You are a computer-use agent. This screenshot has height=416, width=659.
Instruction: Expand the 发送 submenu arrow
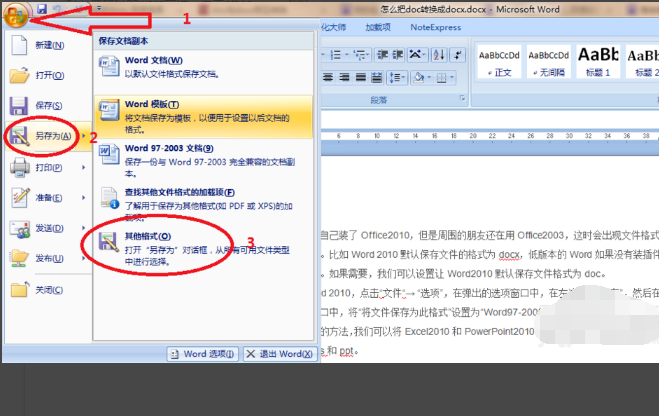pyautogui.click(x=84, y=228)
